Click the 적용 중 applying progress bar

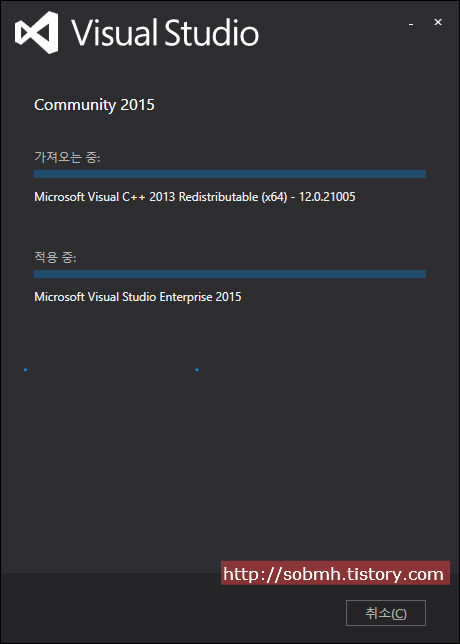click(230, 274)
